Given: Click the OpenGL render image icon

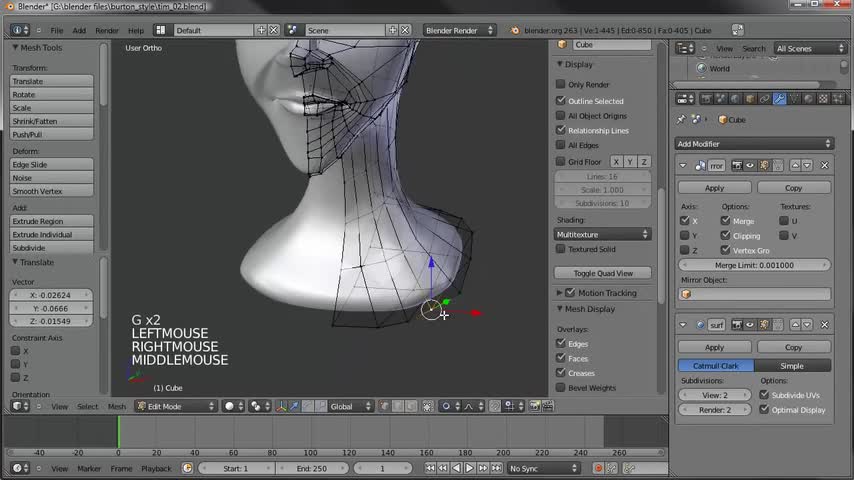Looking at the screenshot, I should (x=535, y=406).
